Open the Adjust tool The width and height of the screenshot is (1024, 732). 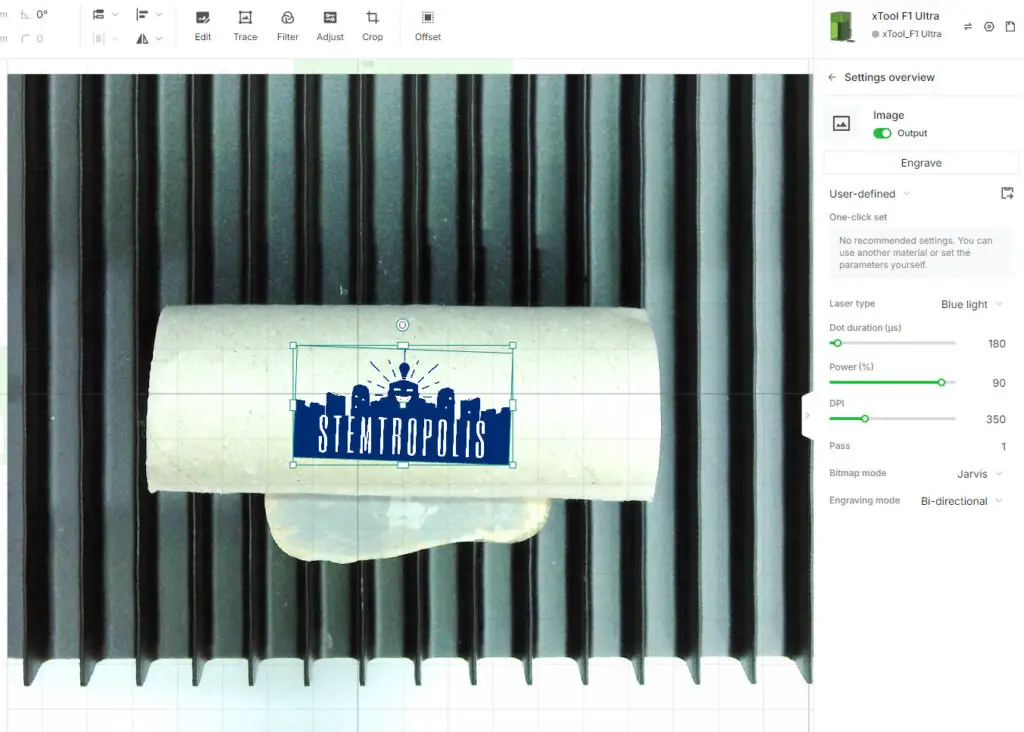330,26
